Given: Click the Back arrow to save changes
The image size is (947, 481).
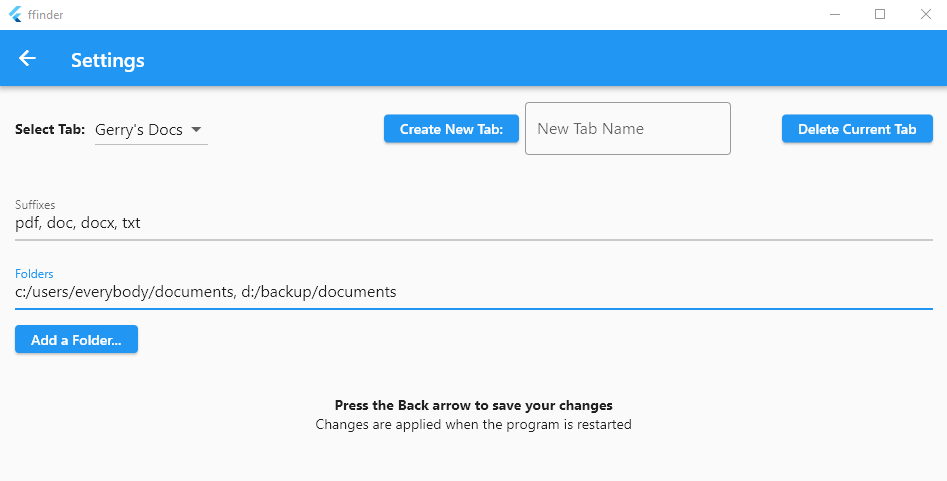Looking at the screenshot, I should 27,59.
